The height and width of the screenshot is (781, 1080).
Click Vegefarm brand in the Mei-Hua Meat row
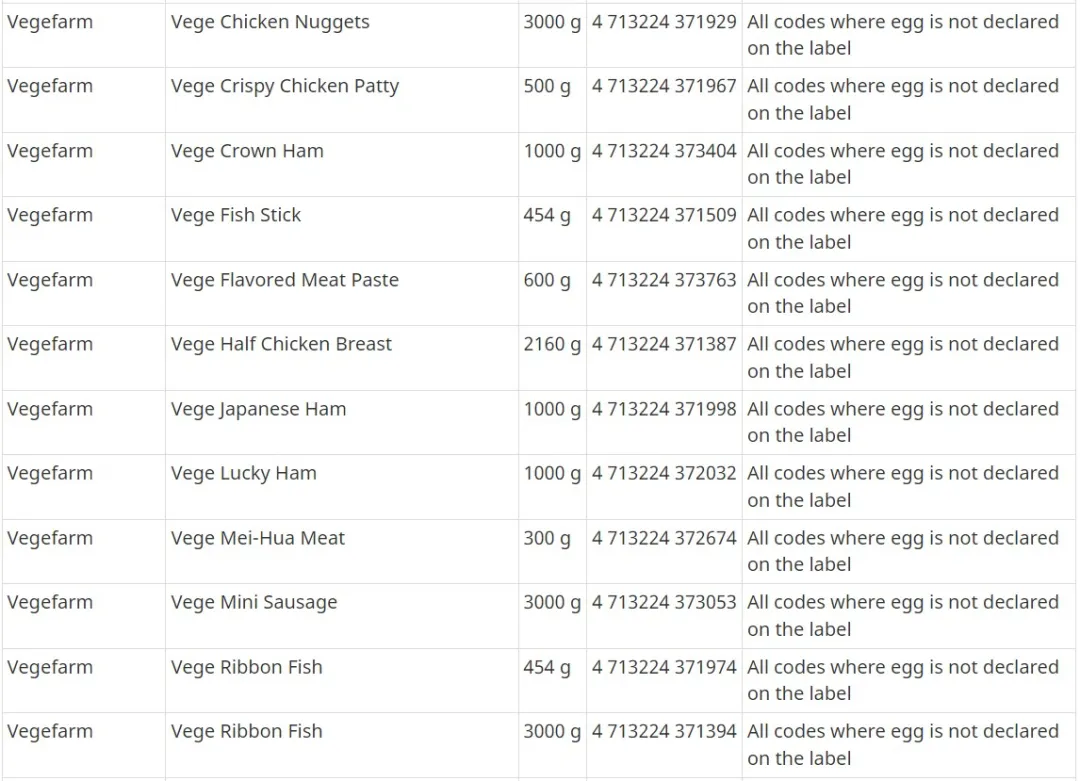50,538
